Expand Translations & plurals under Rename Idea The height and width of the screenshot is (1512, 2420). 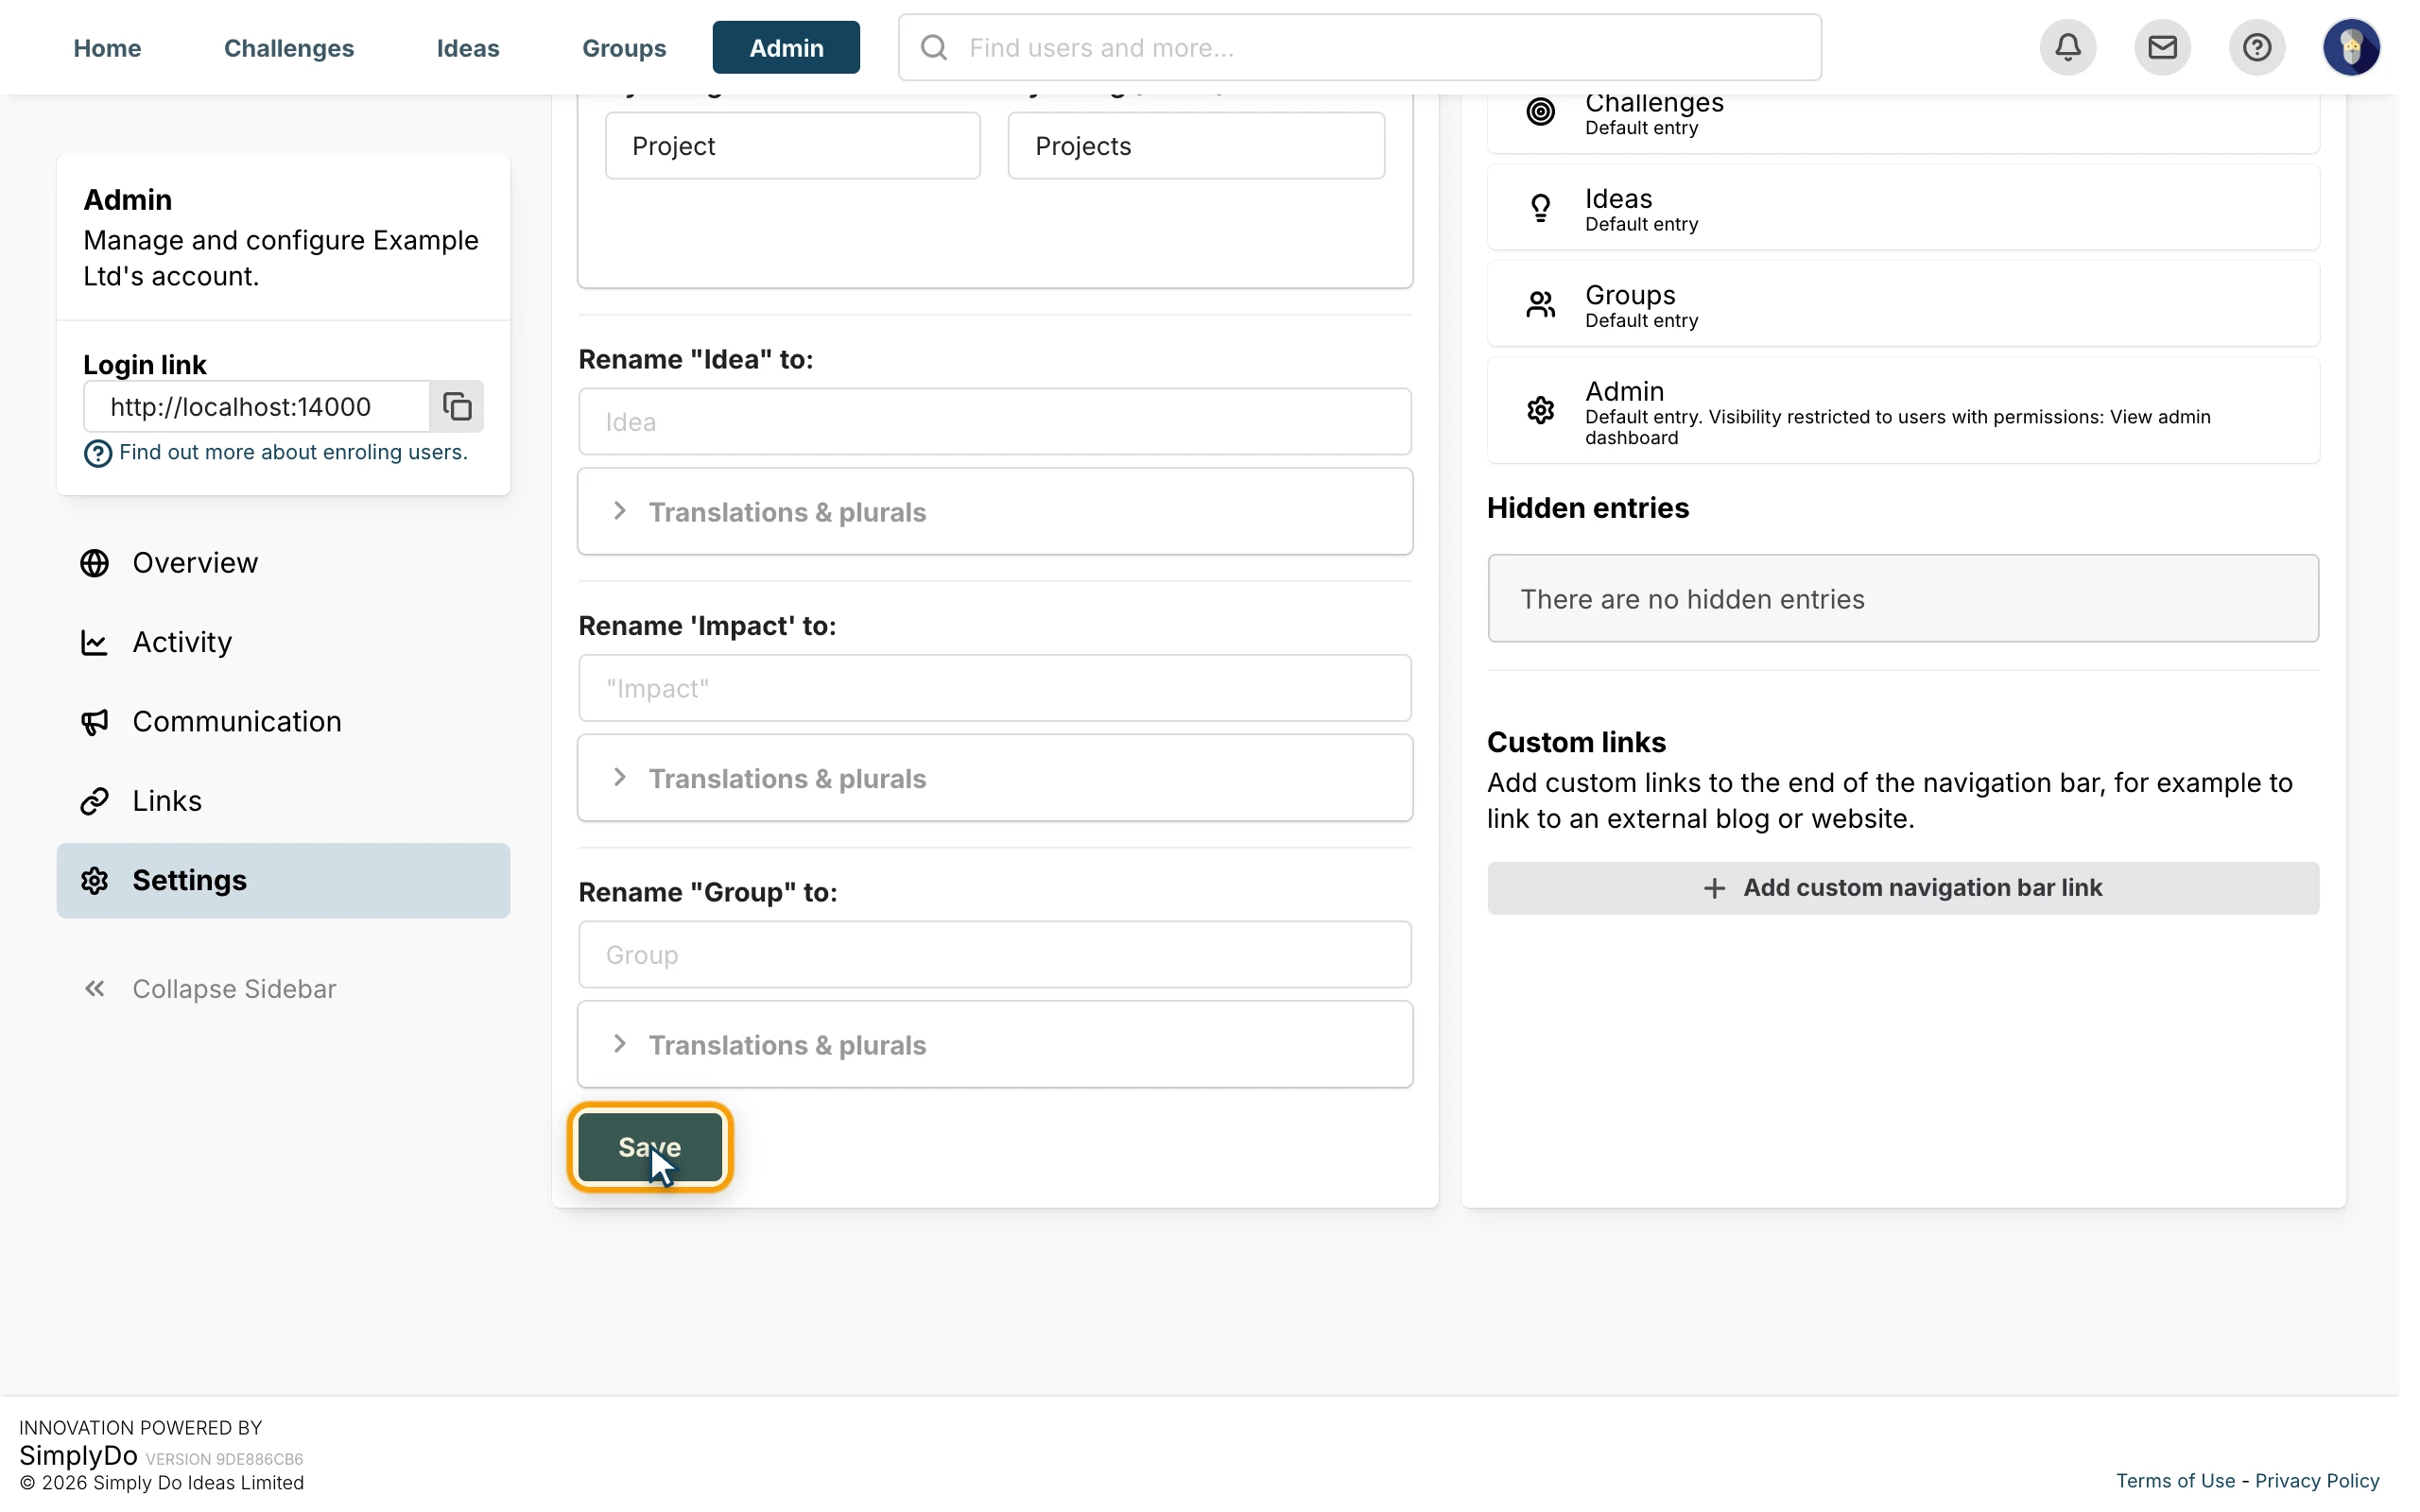(995, 512)
